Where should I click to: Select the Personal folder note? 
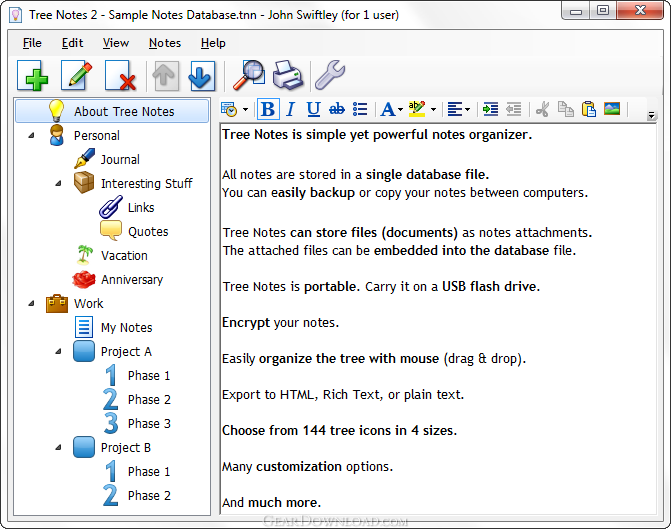pos(97,136)
